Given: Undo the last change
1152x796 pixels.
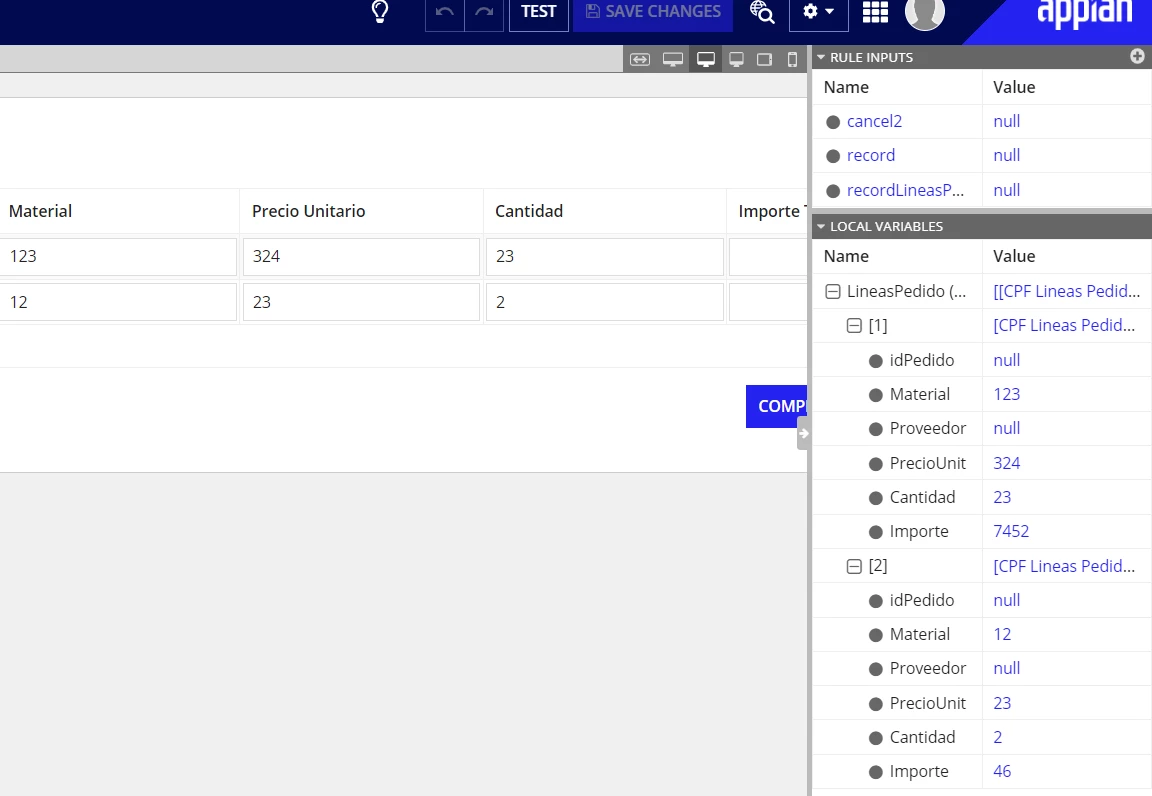Looking at the screenshot, I should tap(444, 12).
